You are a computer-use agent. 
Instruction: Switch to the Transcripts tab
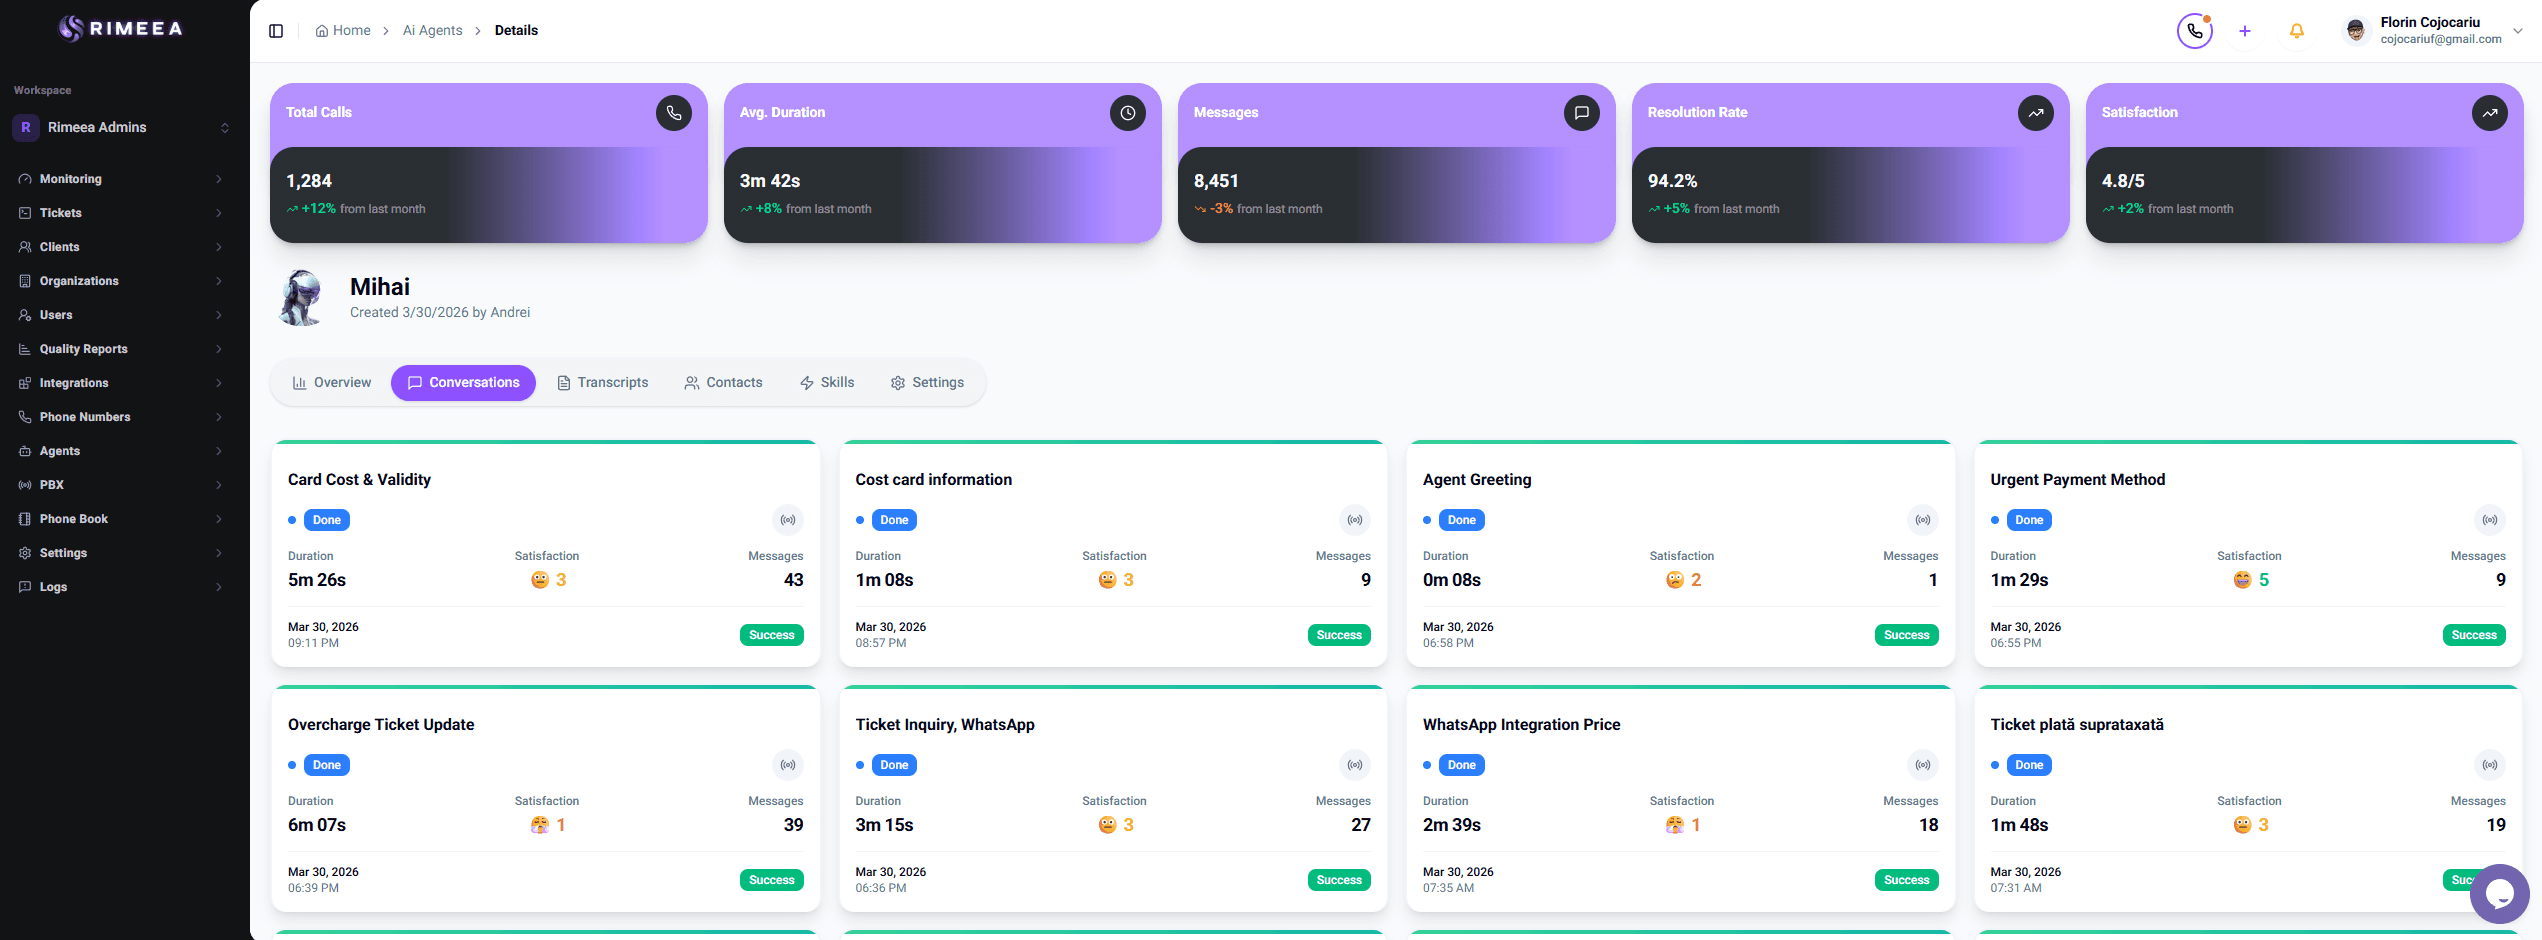pos(603,382)
